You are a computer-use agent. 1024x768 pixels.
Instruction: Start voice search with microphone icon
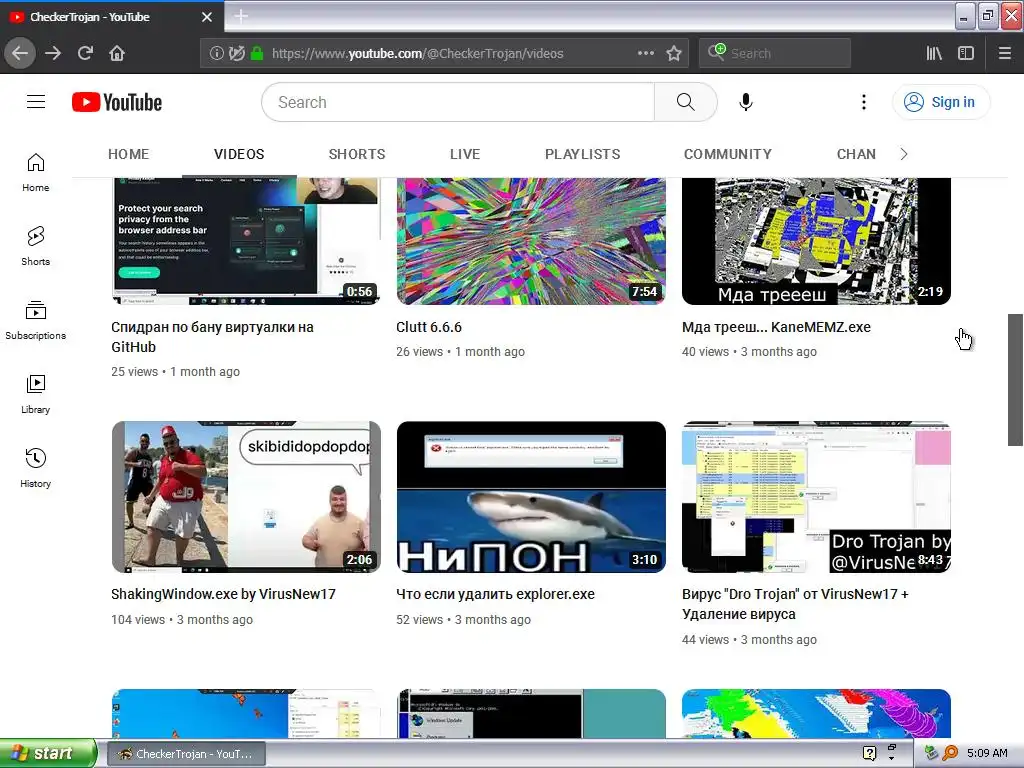pos(746,102)
